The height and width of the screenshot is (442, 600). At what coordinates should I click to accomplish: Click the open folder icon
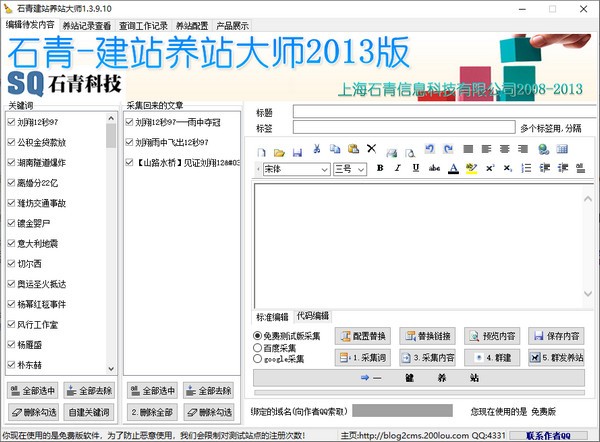tap(279, 153)
